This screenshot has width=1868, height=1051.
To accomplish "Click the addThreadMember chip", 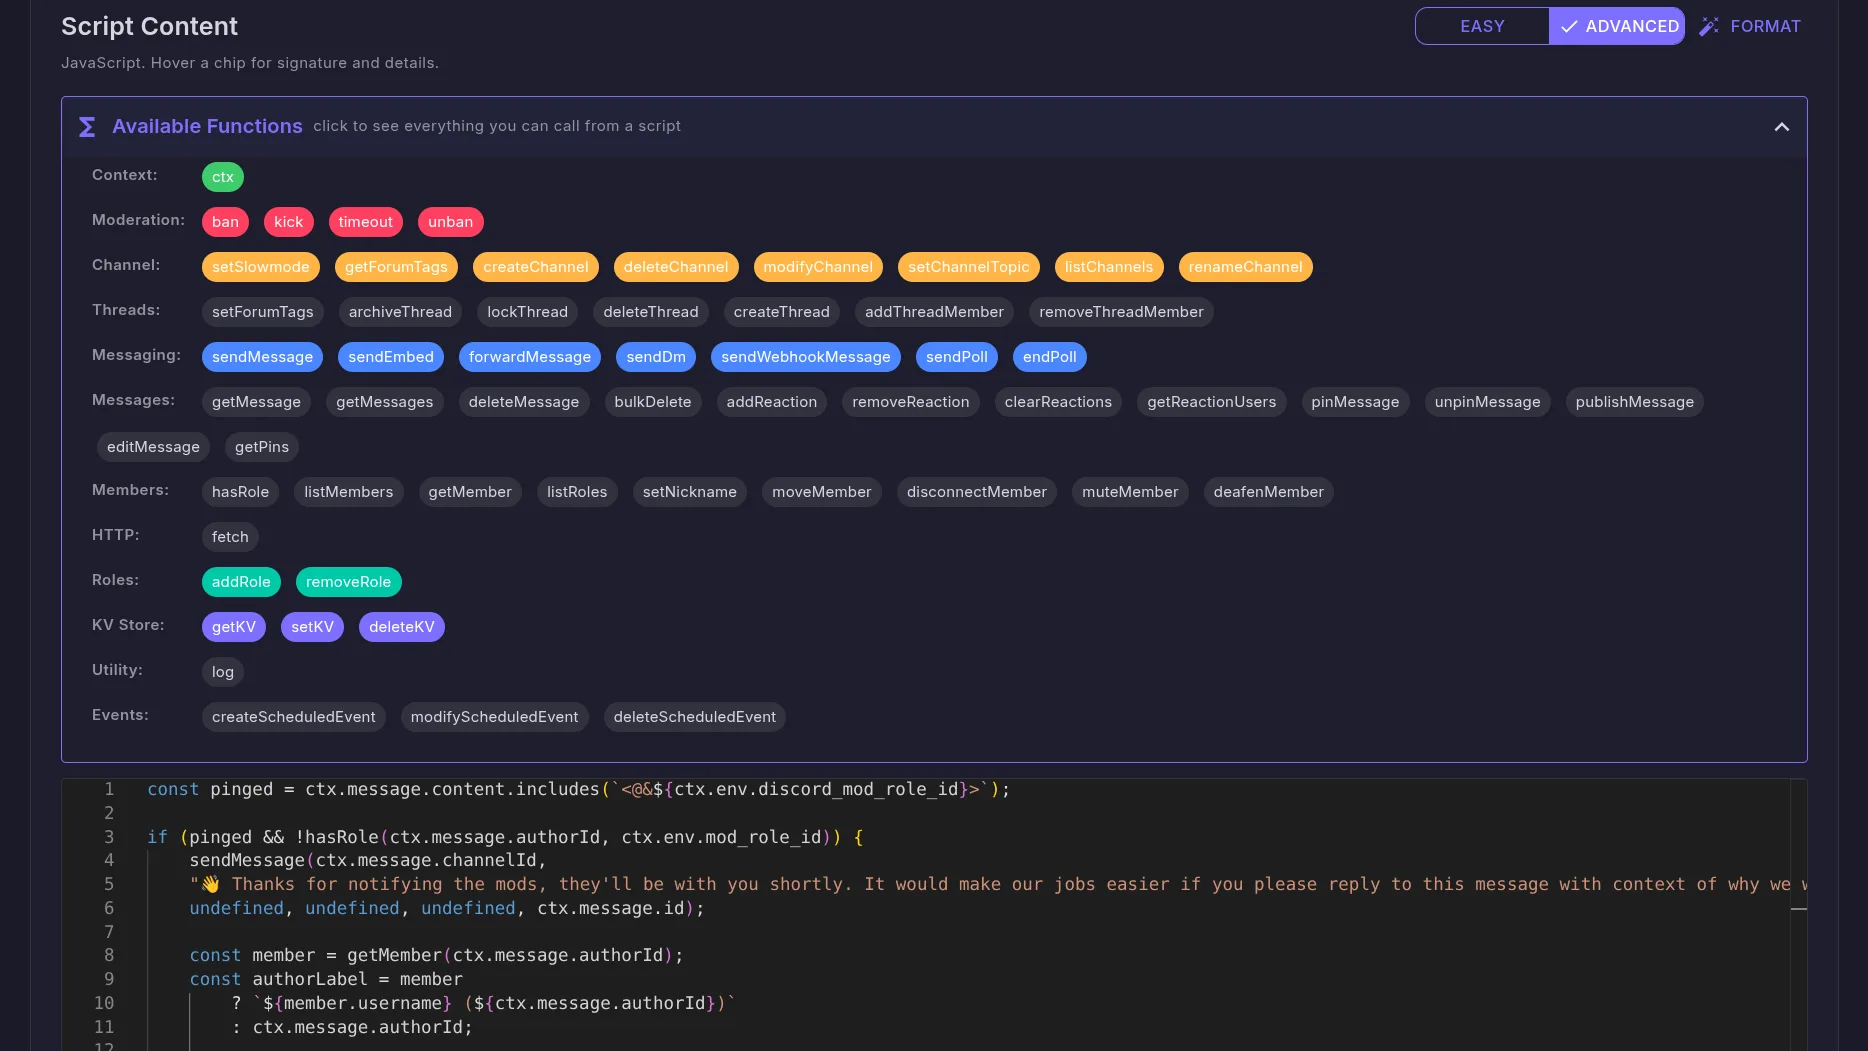I will tap(934, 312).
